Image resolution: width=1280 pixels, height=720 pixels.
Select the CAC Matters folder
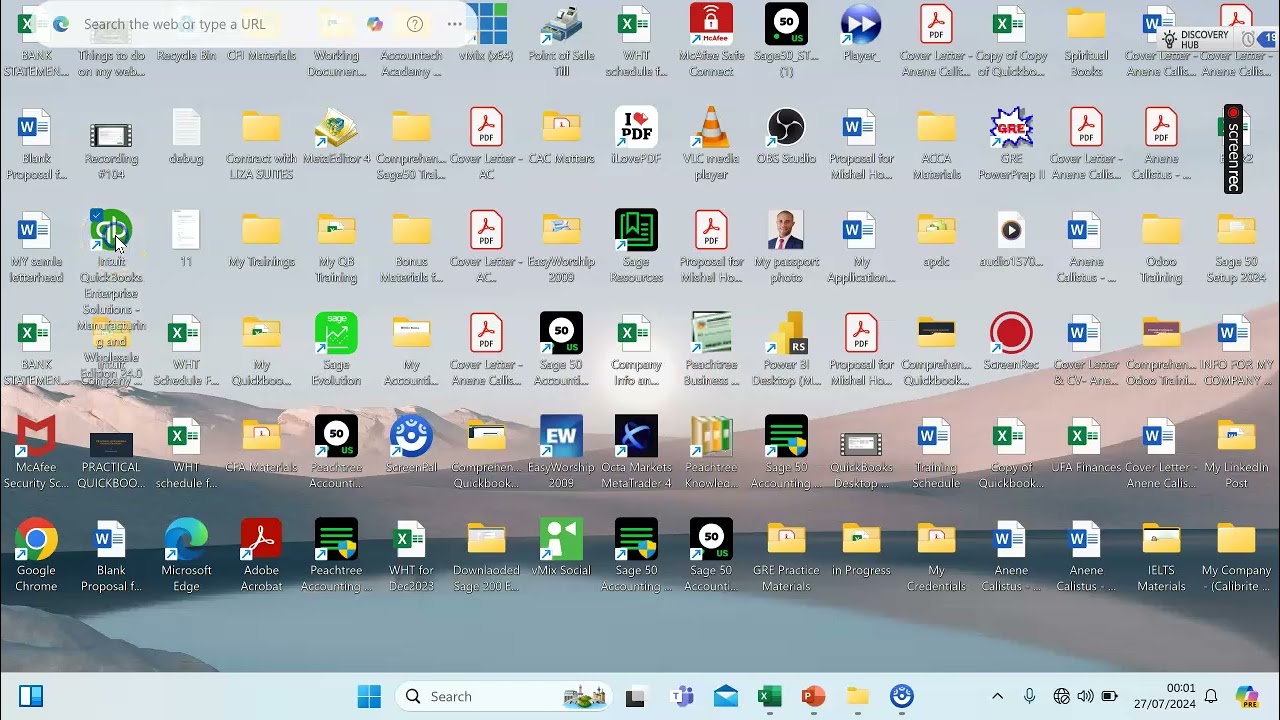pyautogui.click(x=561, y=137)
